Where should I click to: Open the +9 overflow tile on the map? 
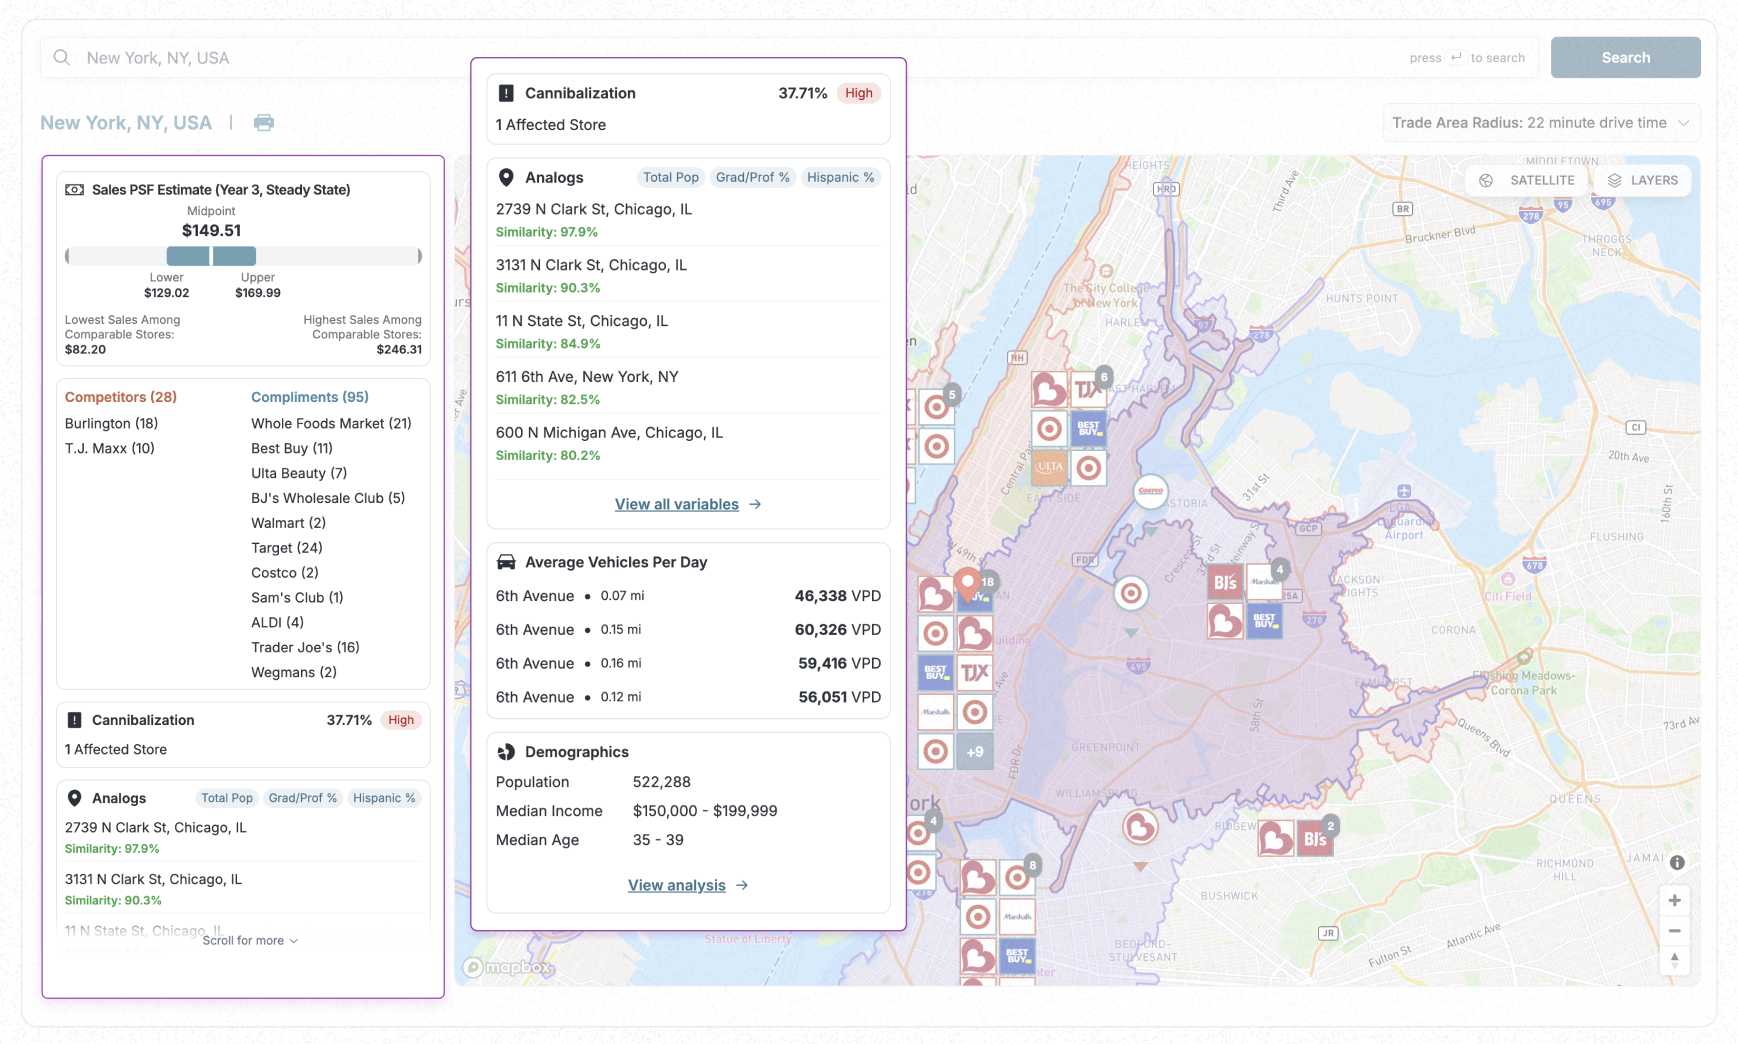click(975, 752)
